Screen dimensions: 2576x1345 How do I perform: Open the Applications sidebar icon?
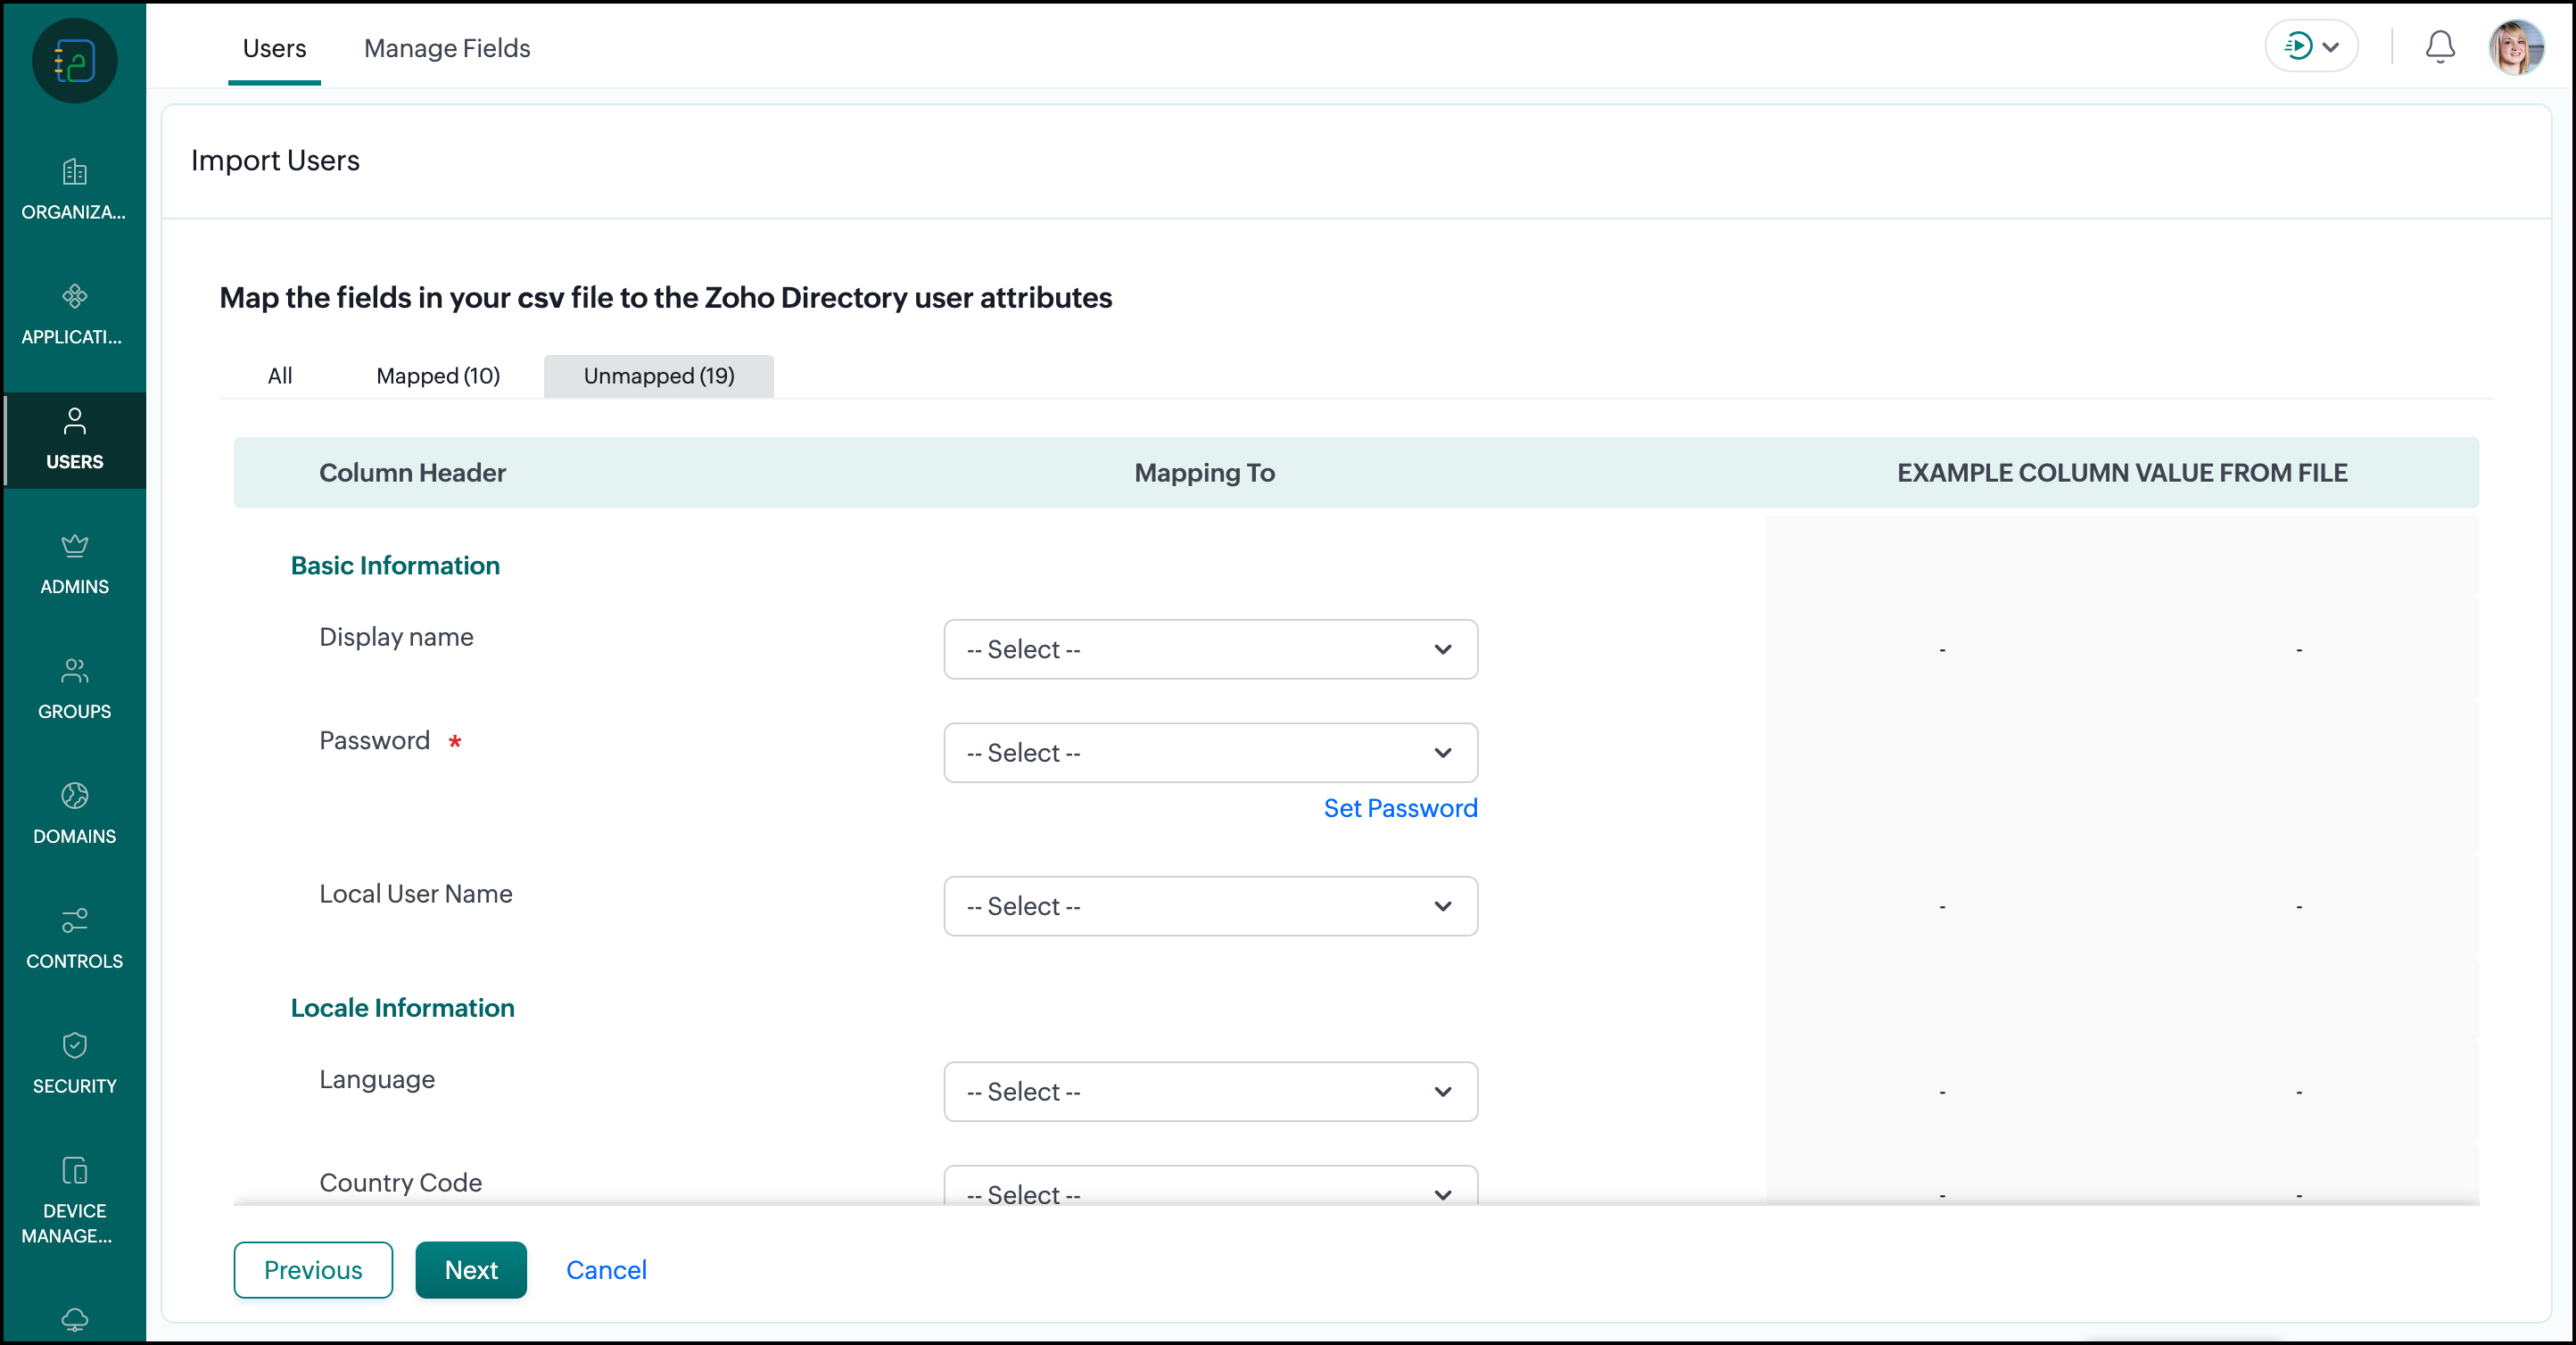[74, 297]
